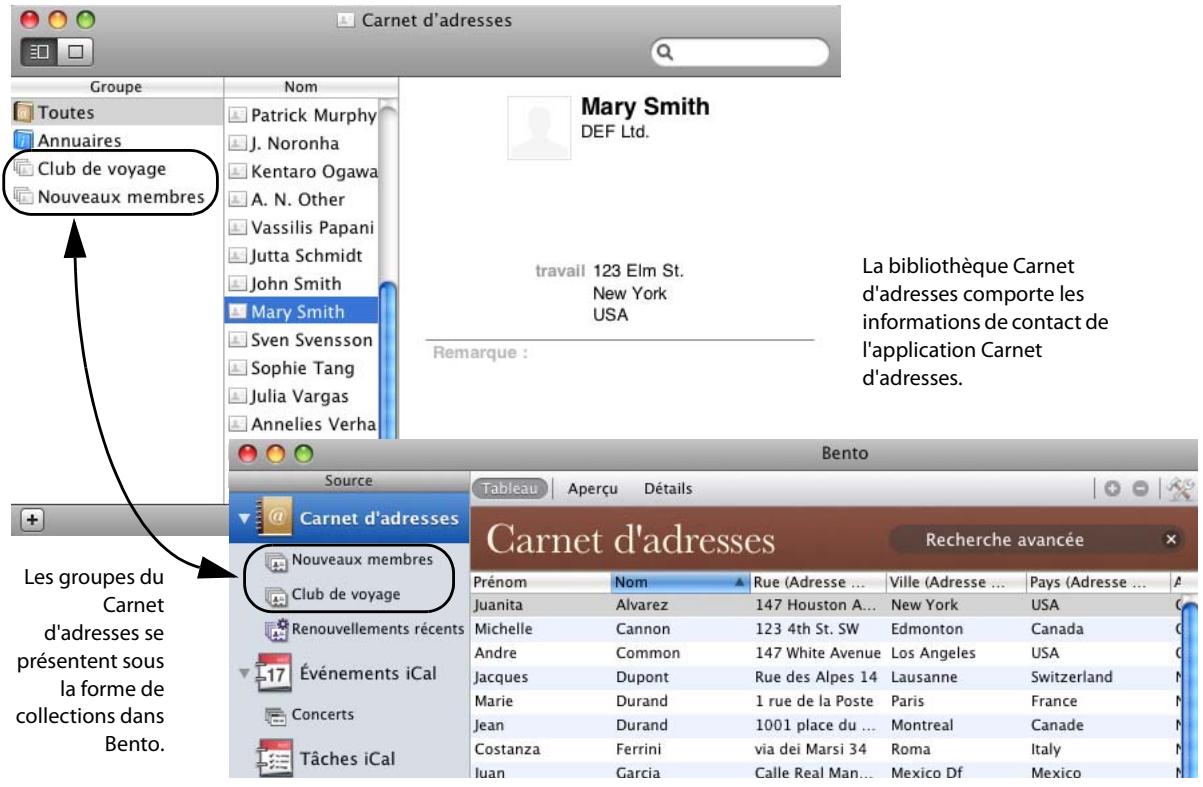
Task: Select contact Kentaro Ogawa
Action: [301, 170]
